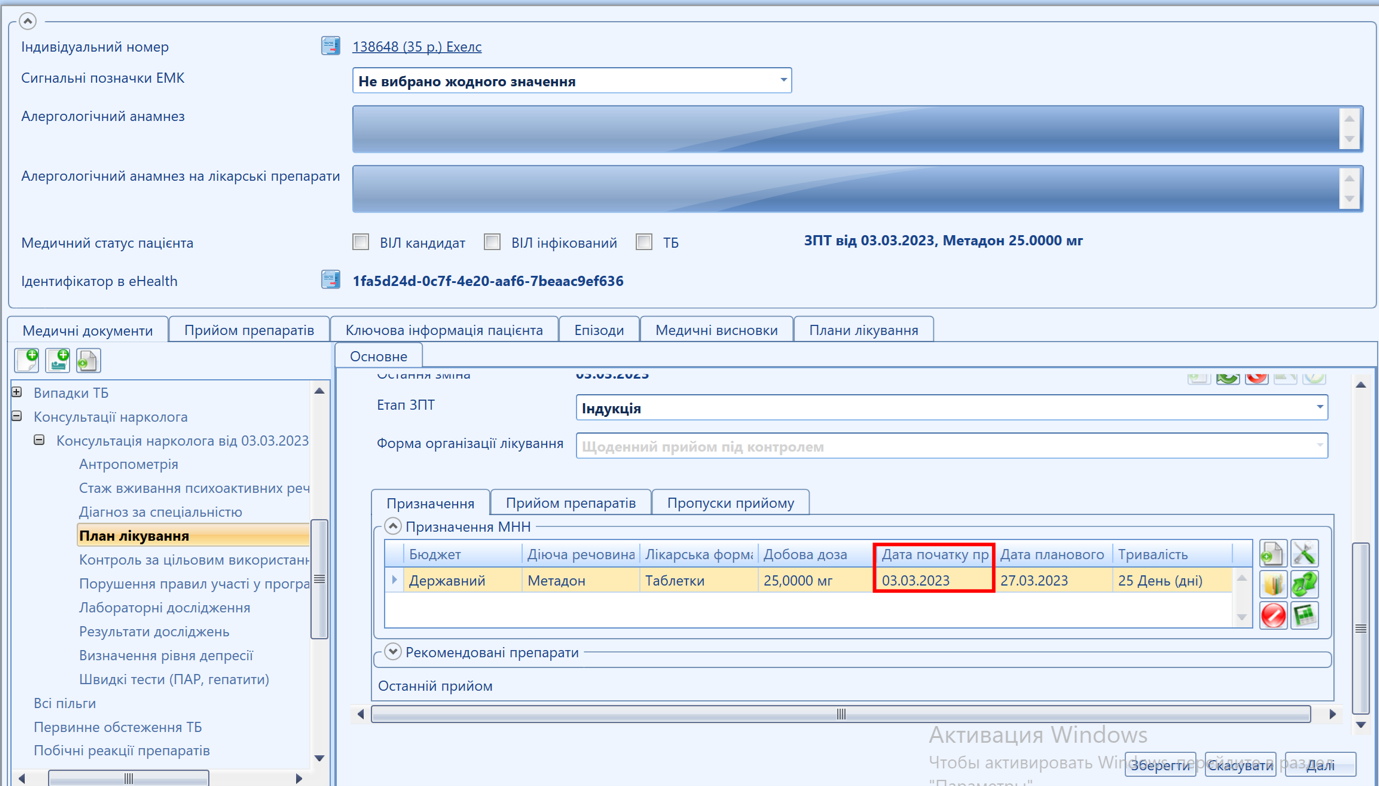Click the Зберегти button
1379x786 pixels.
pos(1160,765)
